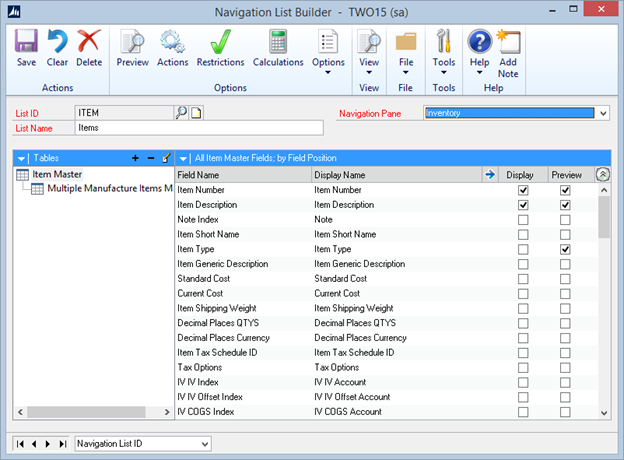
Task: Click the Item Tax Schedule ID field name
Action: [x=217, y=353]
